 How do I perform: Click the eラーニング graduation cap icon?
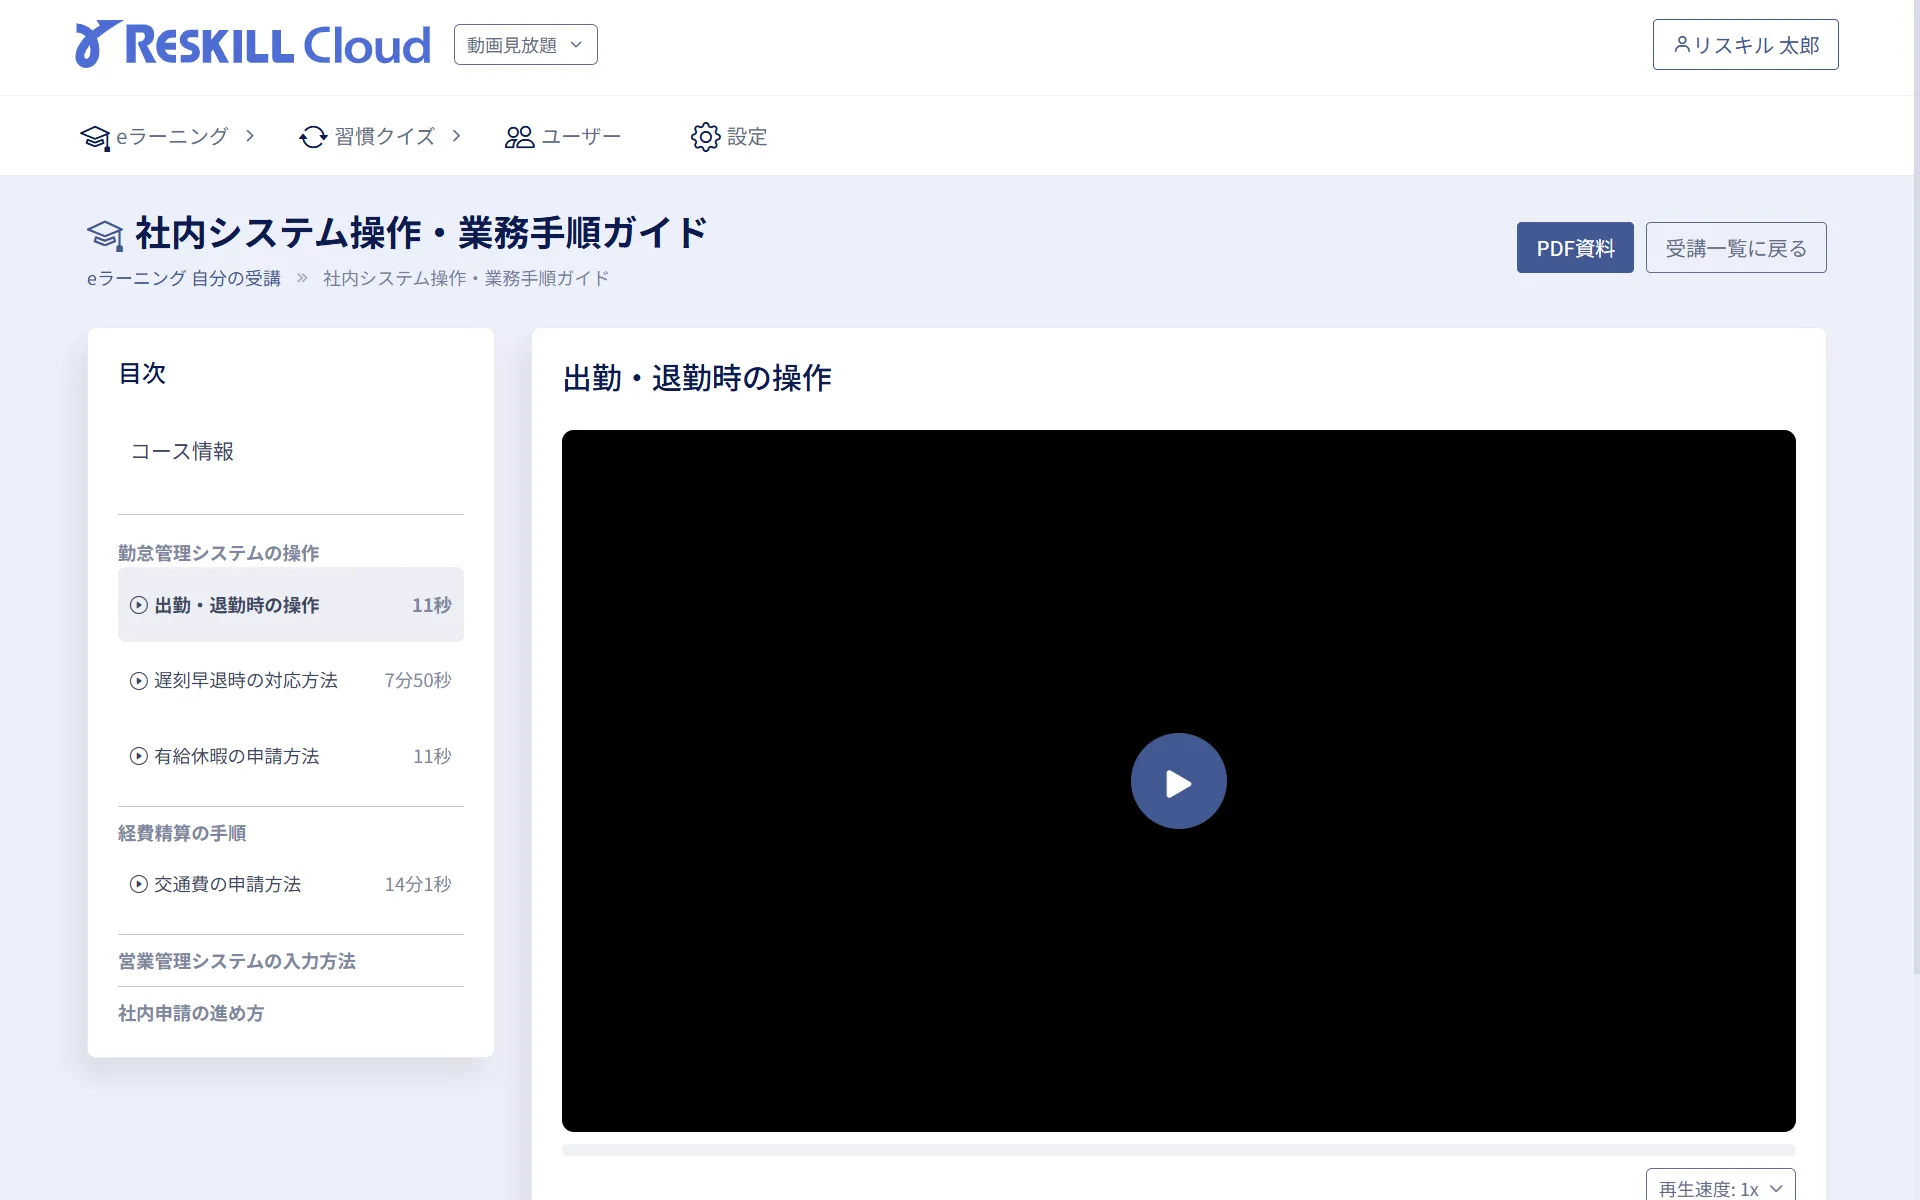pyautogui.click(x=95, y=137)
